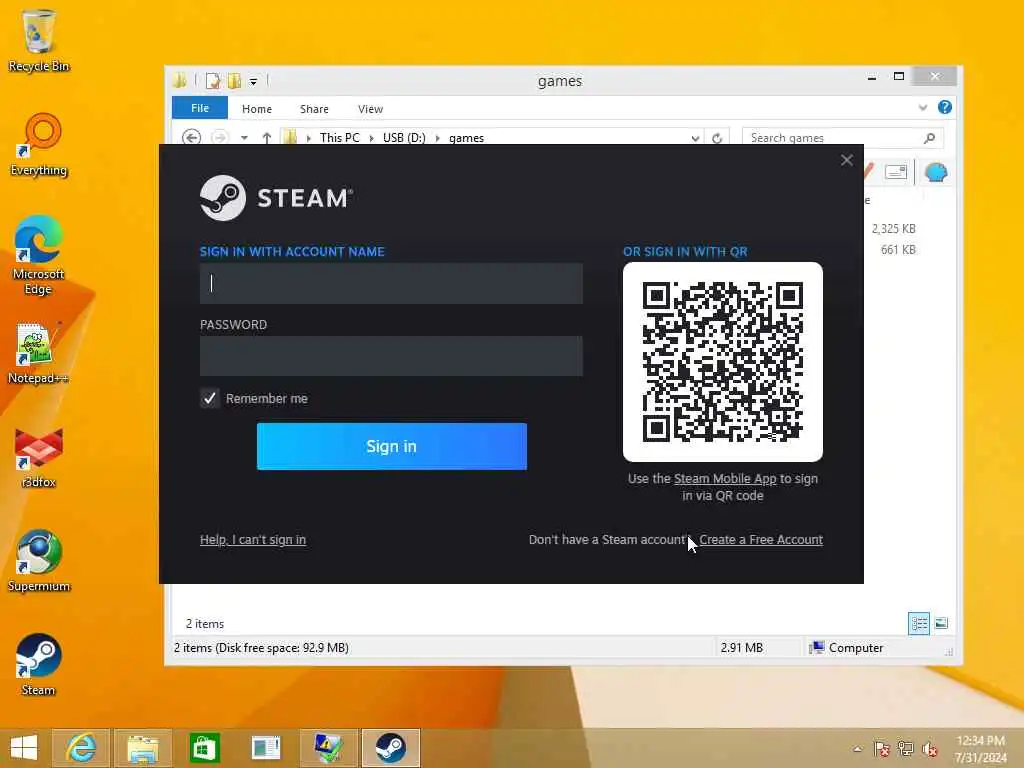Select the 661 KB file size entry
Image resolution: width=1024 pixels, height=768 pixels.
click(x=898, y=249)
